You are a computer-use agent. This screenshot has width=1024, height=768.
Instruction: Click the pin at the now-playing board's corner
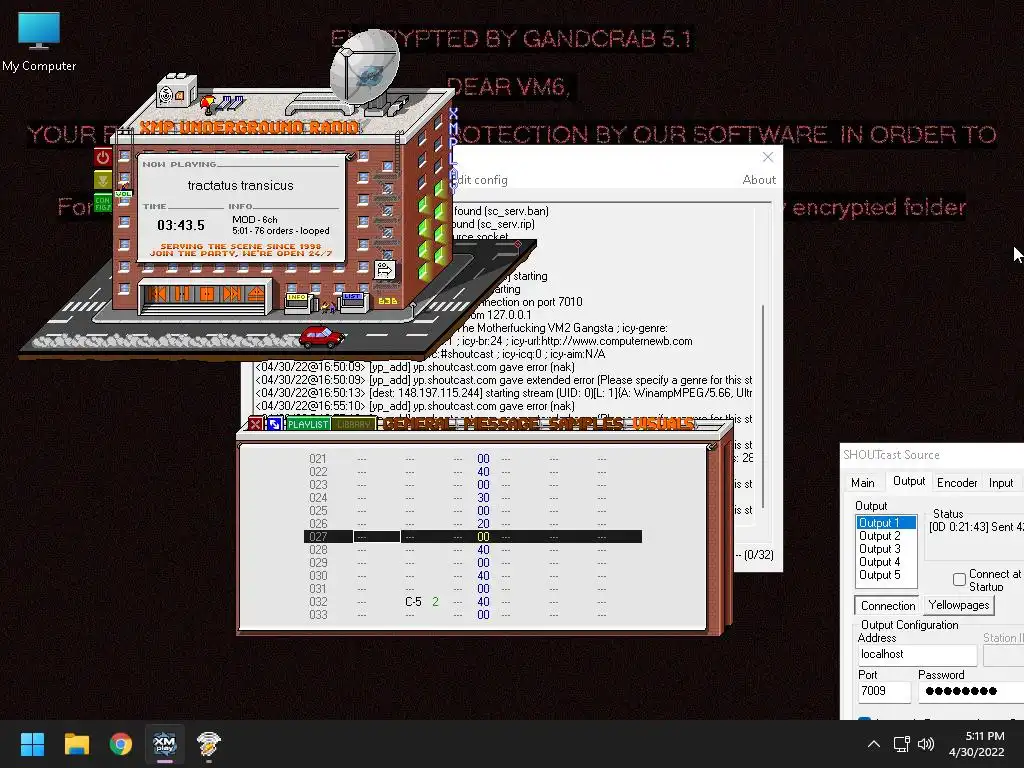click(351, 156)
